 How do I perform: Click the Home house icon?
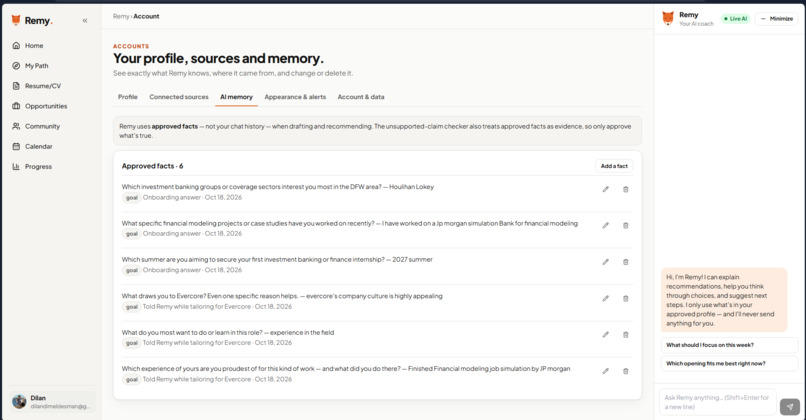point(16,46)
